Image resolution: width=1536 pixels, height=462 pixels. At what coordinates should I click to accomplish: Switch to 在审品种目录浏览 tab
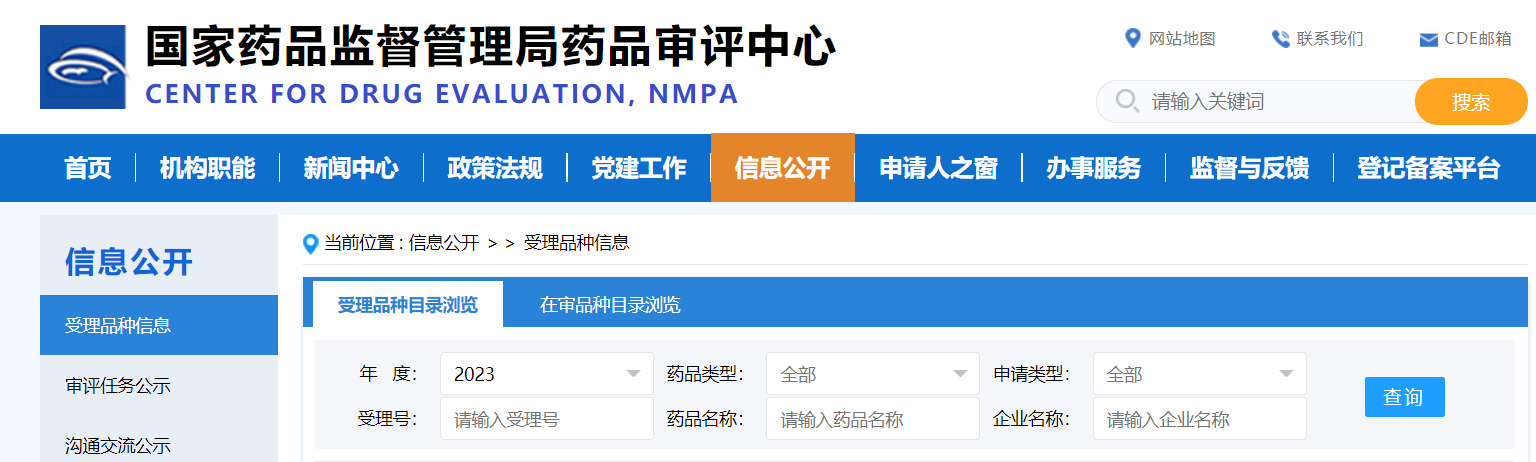[610, 304]
